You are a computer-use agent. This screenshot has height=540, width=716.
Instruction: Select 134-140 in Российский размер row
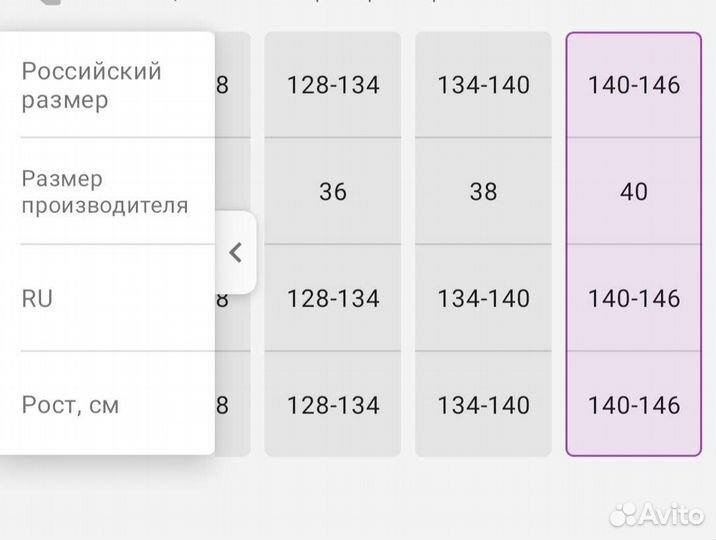[x=483, y=85]
